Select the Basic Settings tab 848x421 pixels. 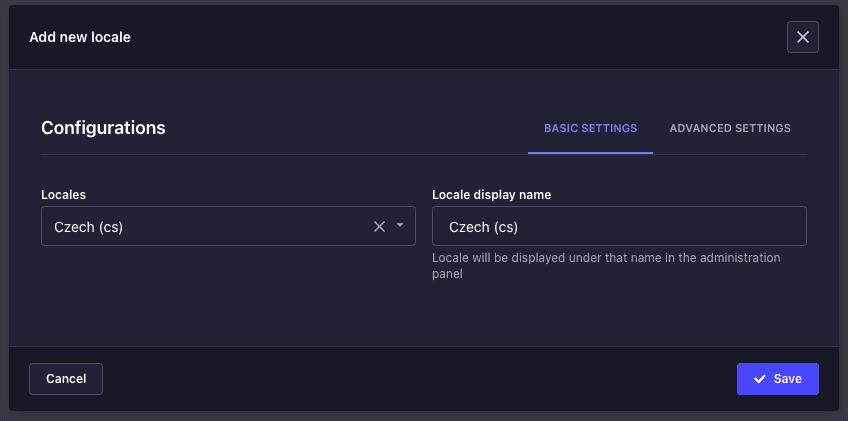[590, 128]
